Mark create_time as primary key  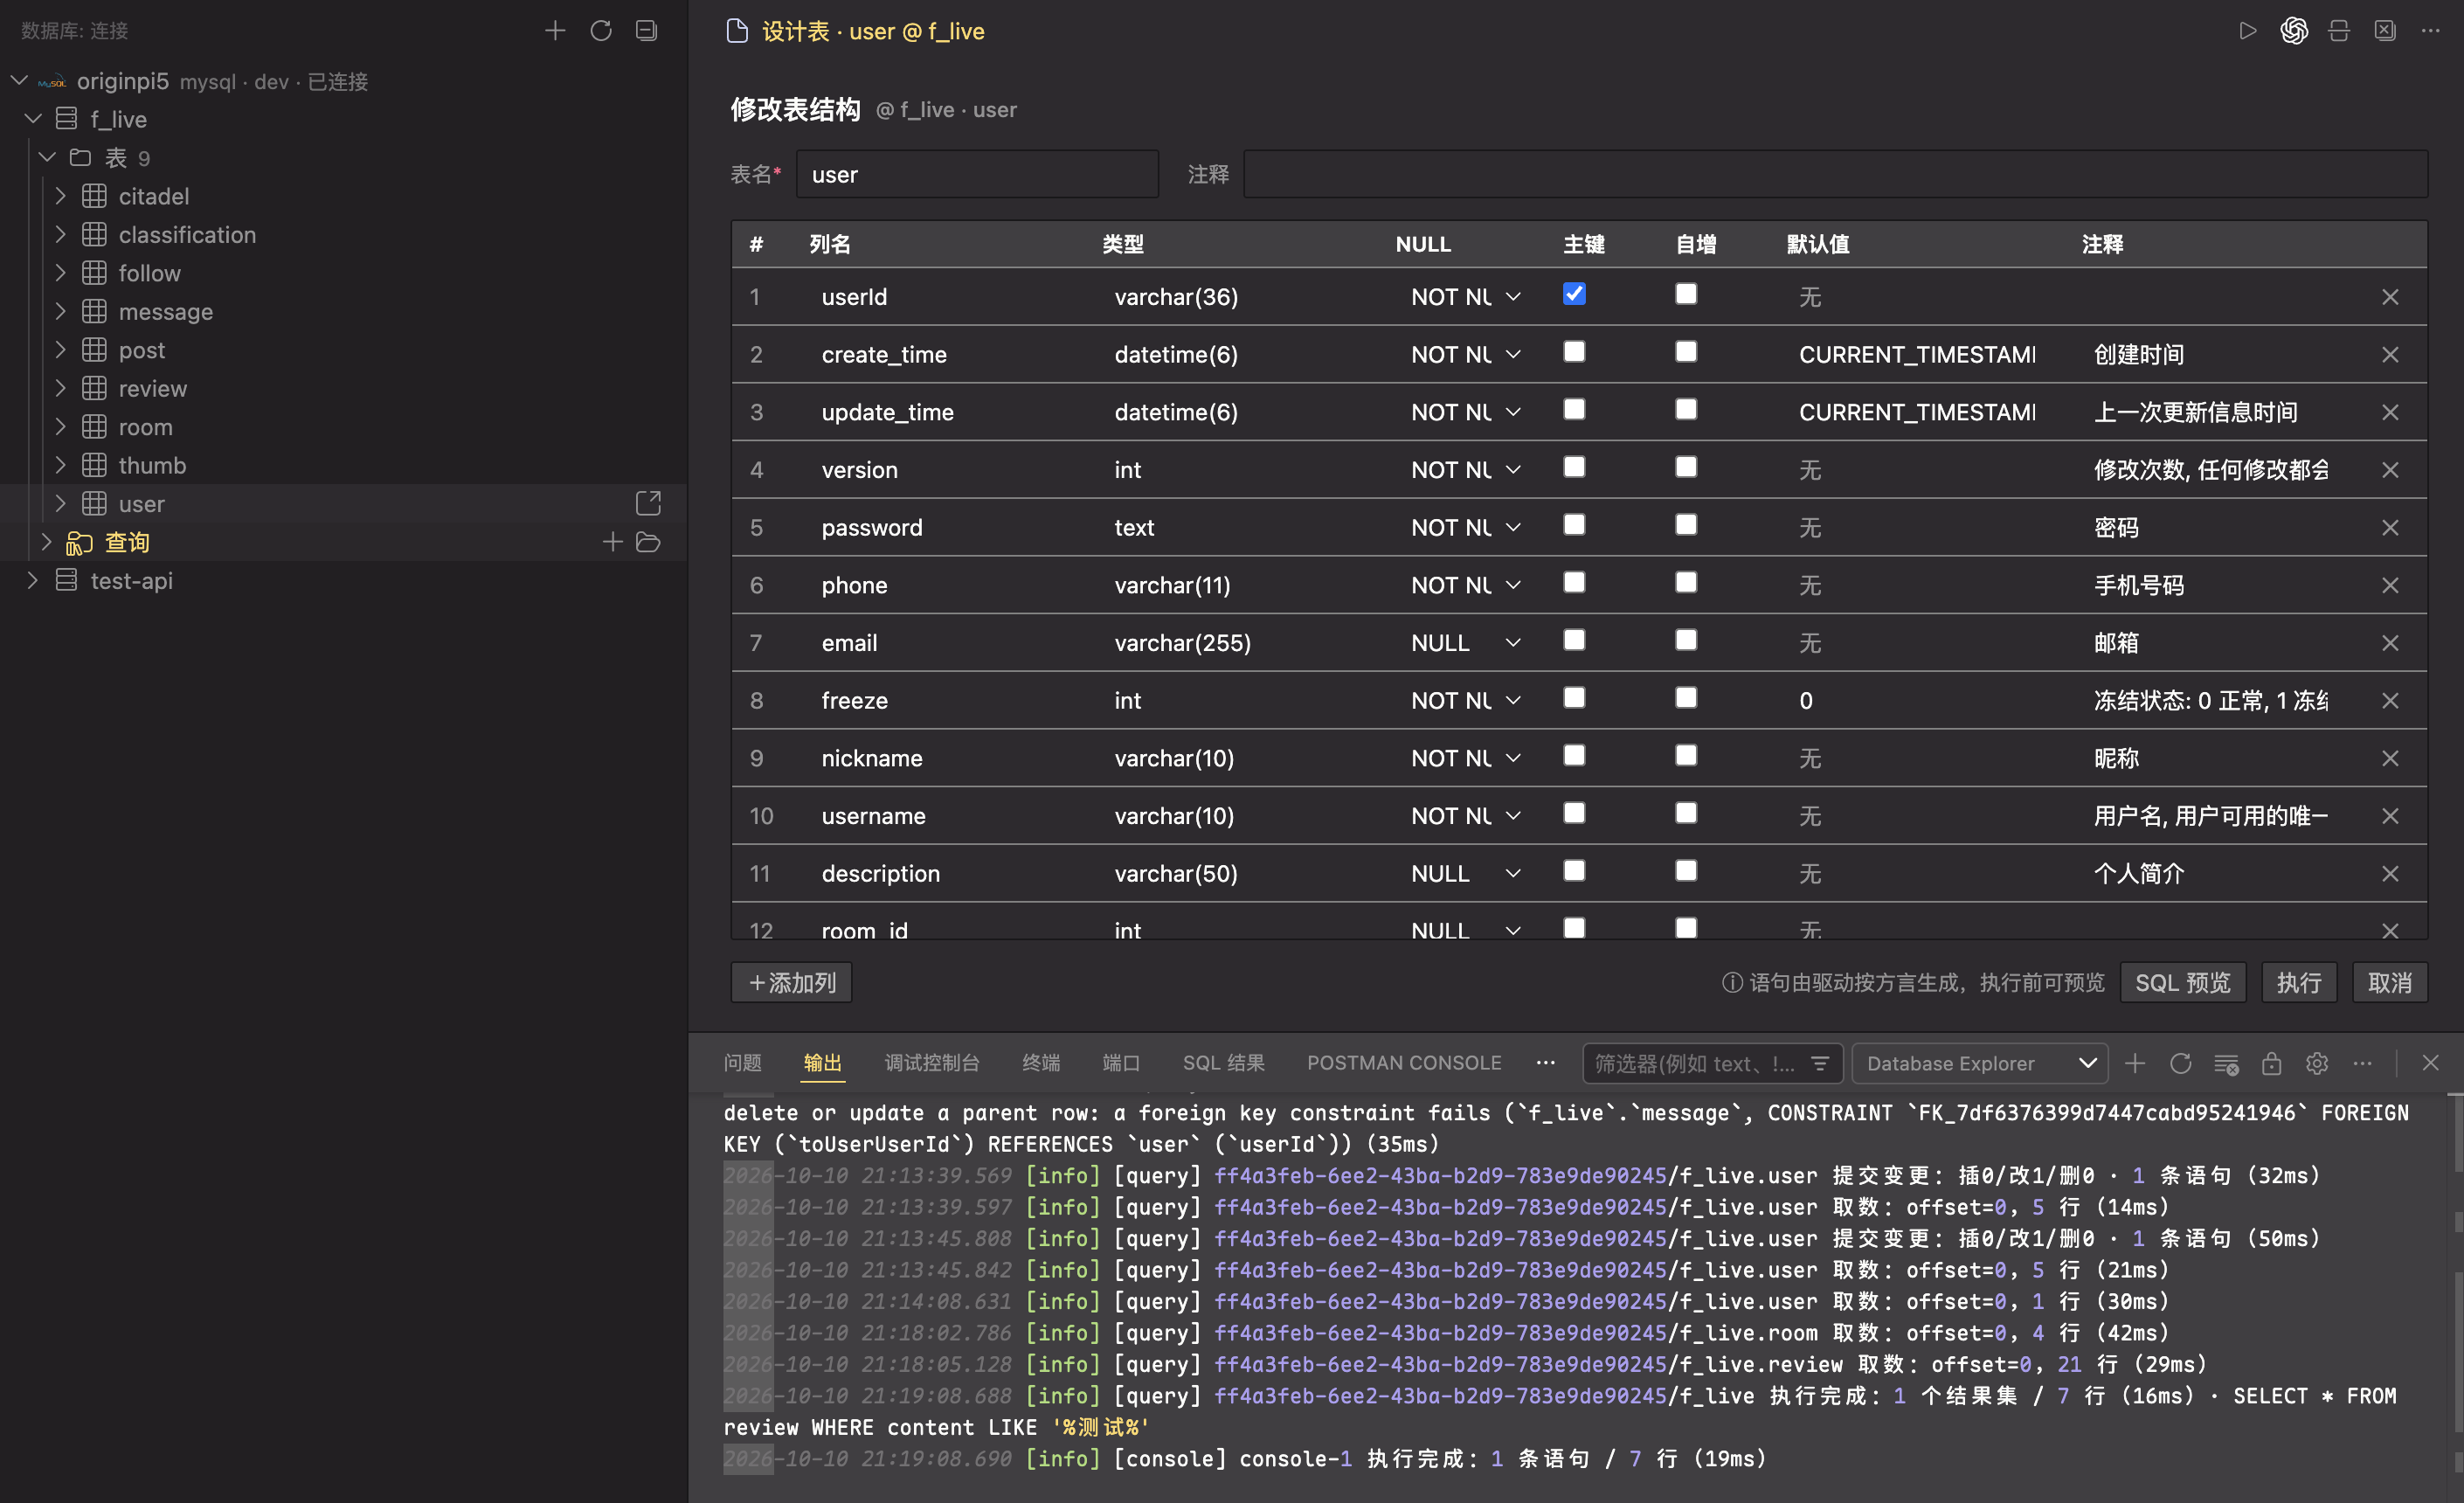point(1574,352)
